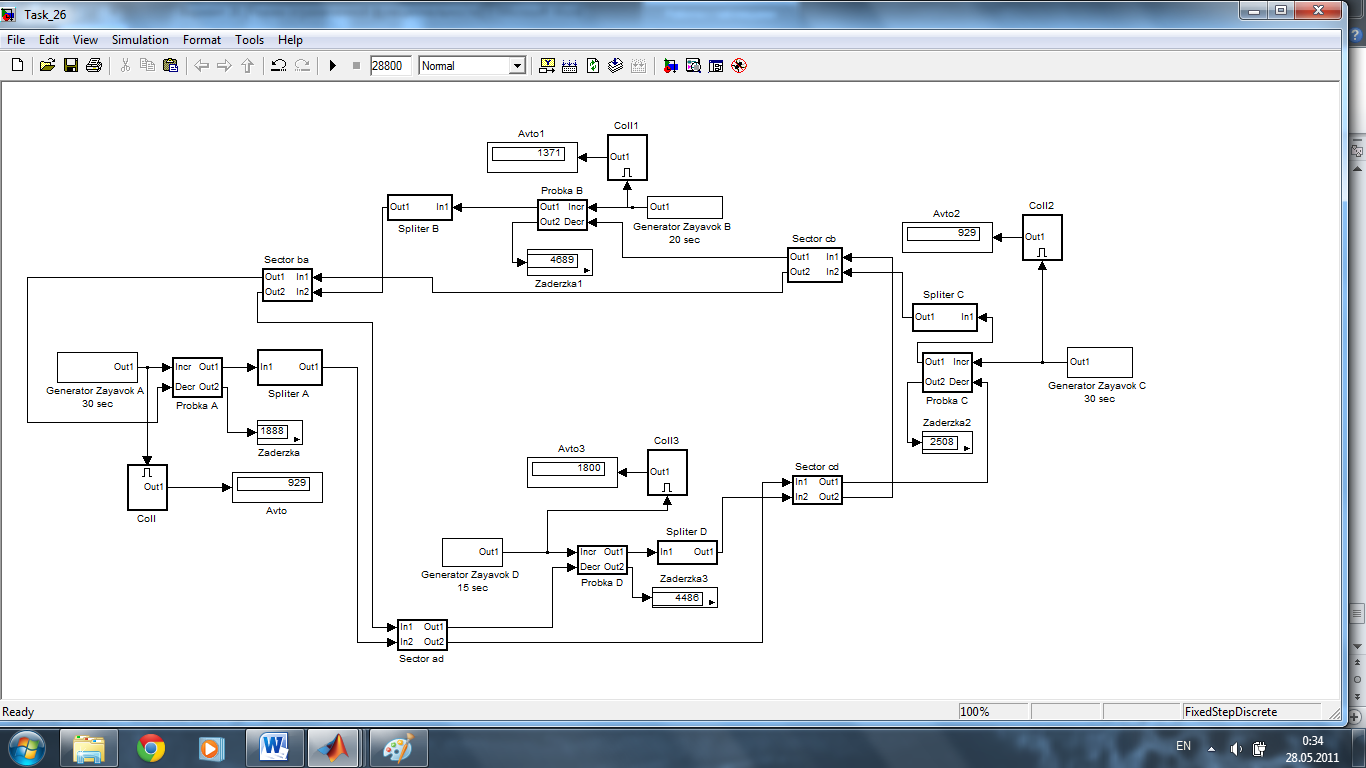Select the Generator Zayavok B block
Viewport: 1366px width, 768px height.
(684, 207)
